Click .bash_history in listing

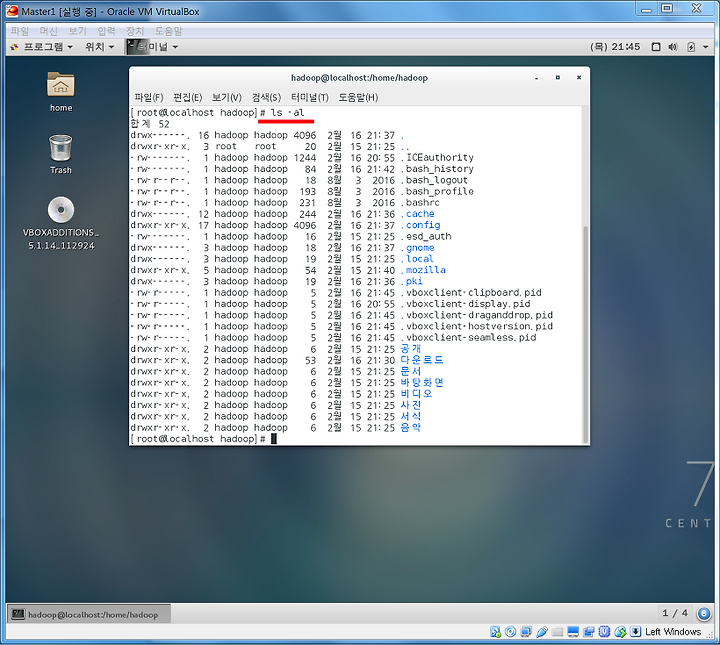click(437, 169)
